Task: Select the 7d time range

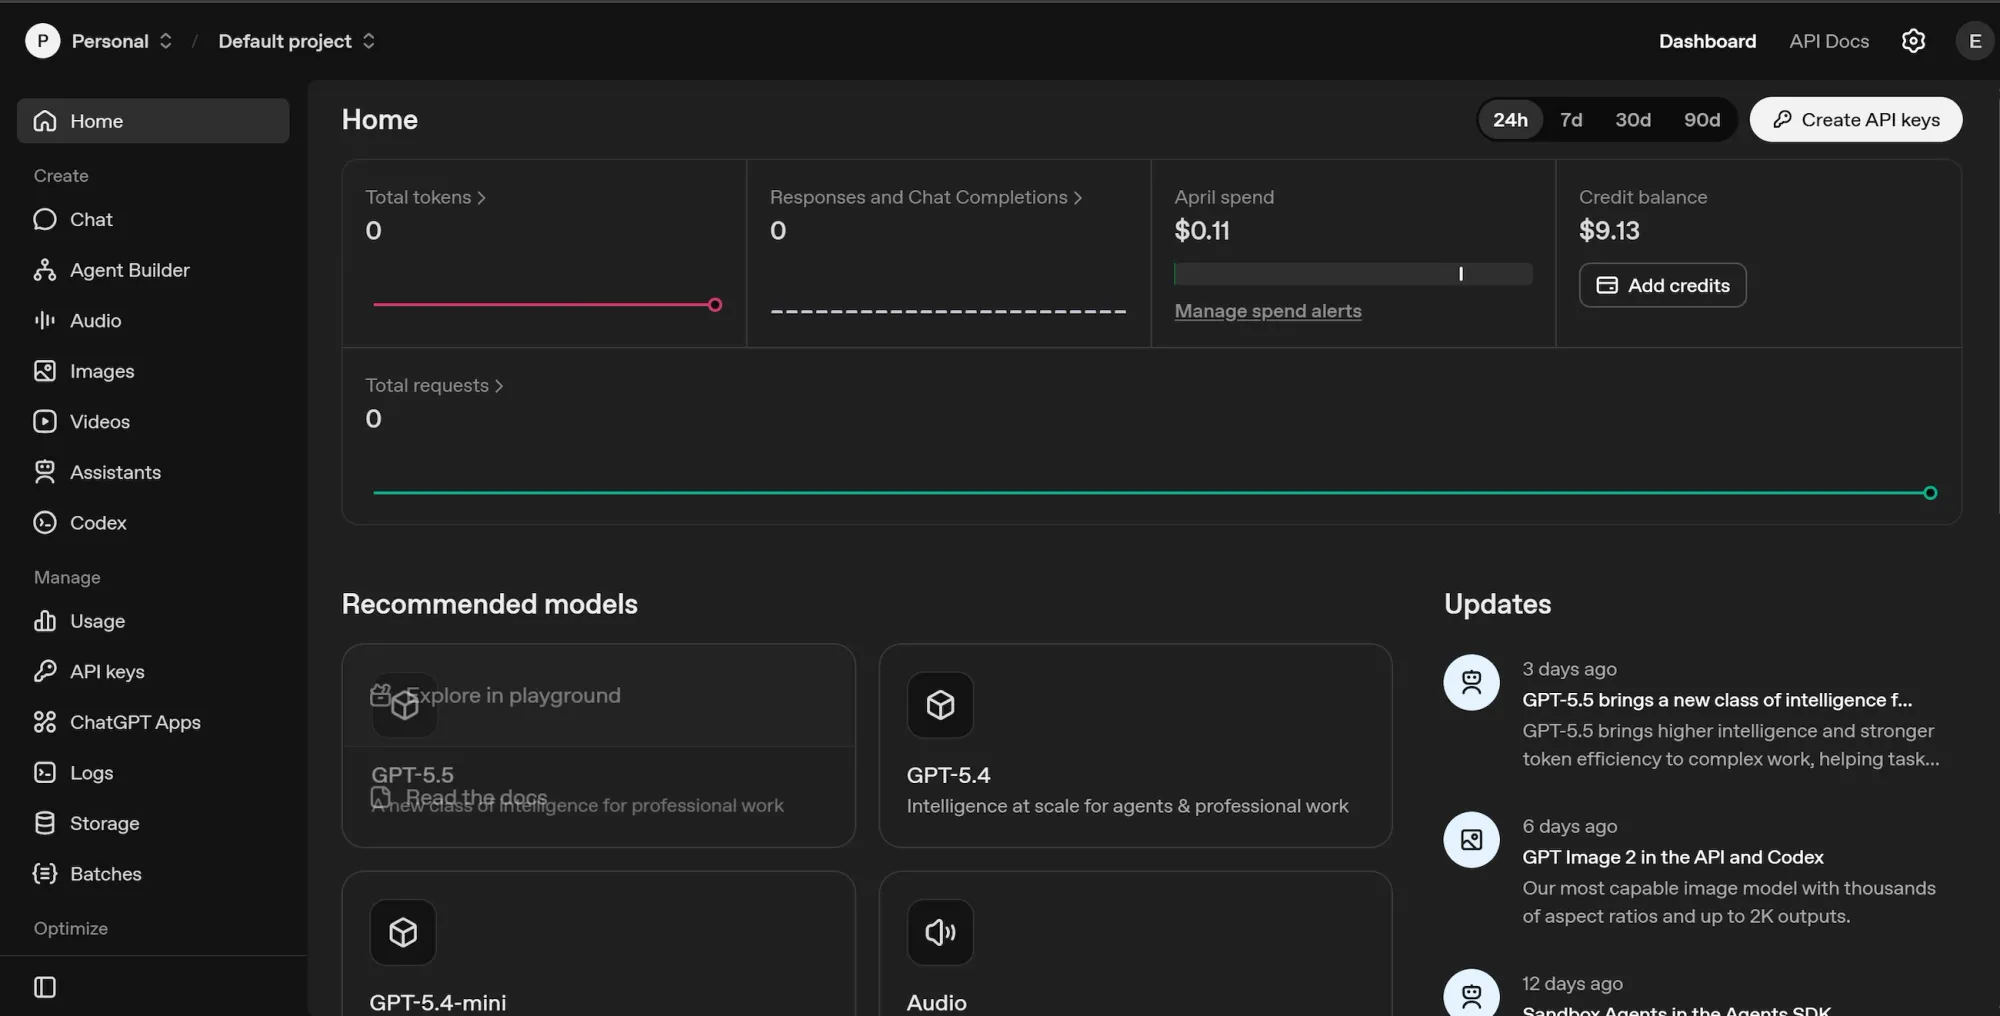Action: click(1571, 120)
